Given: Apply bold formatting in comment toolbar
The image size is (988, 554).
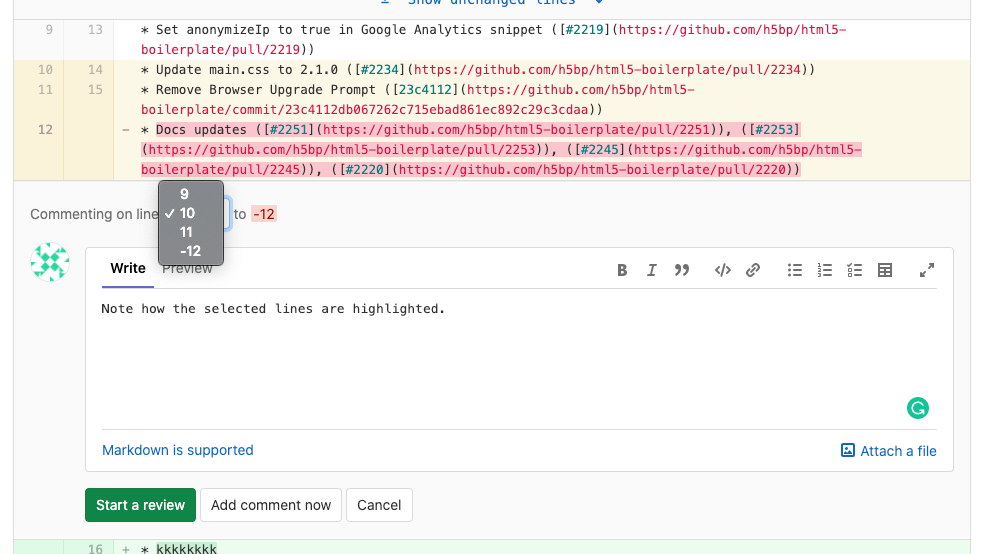Looking at the screenshot, I should click(622, 270).
